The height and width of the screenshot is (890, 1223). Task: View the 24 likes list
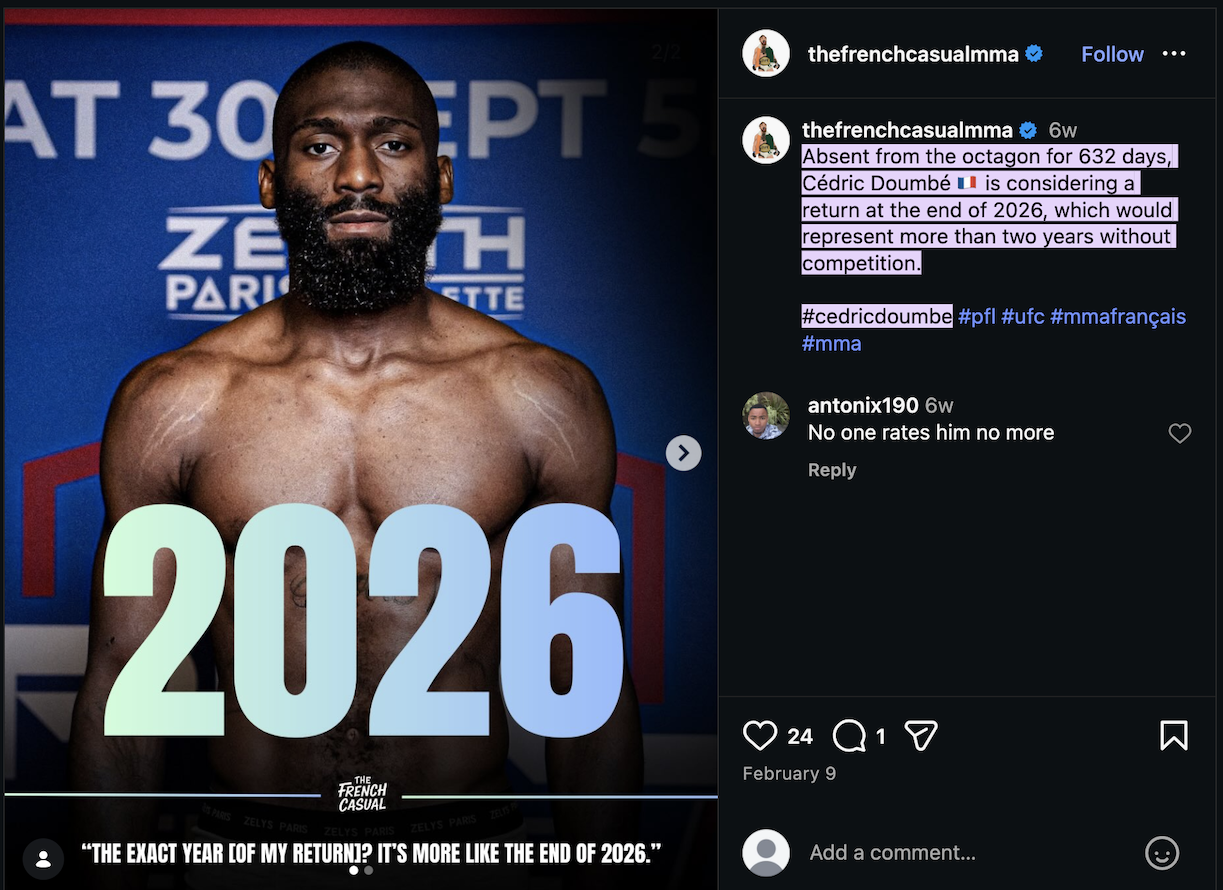(x=800, y=737)
